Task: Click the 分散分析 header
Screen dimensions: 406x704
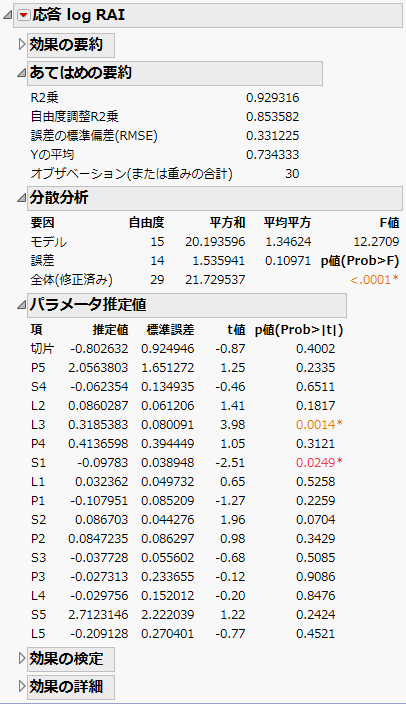Action: [x=215, y=198]
